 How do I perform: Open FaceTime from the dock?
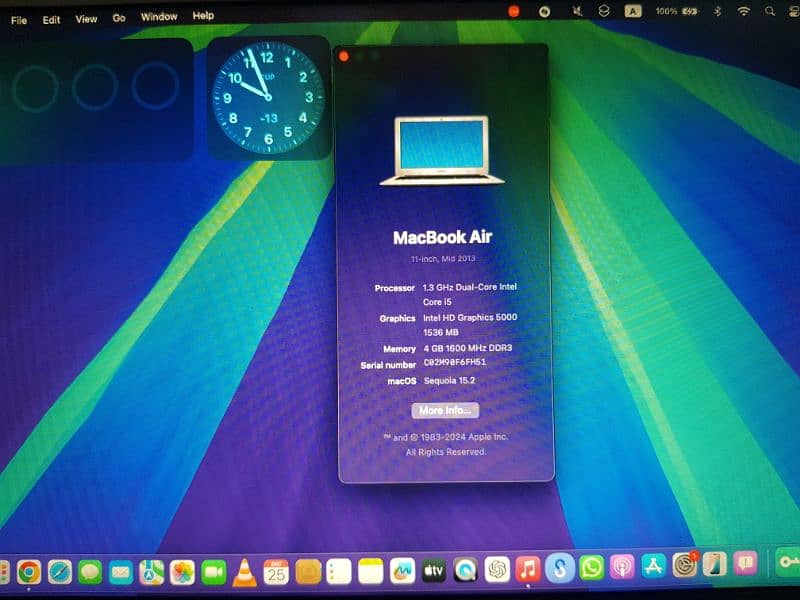[213, 571]
